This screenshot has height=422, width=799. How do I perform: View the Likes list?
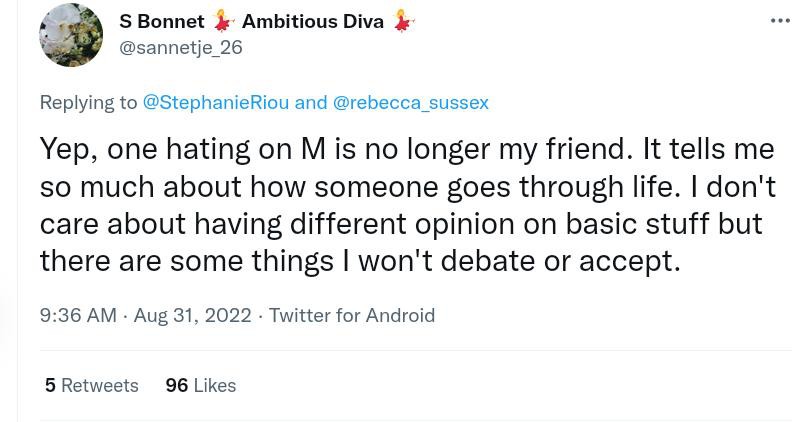201,385
